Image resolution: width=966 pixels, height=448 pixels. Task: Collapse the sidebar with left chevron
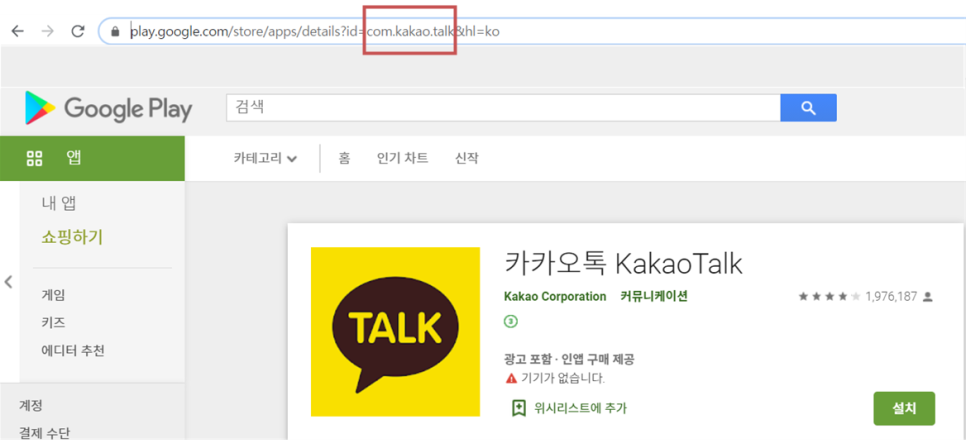coord(9,282)
